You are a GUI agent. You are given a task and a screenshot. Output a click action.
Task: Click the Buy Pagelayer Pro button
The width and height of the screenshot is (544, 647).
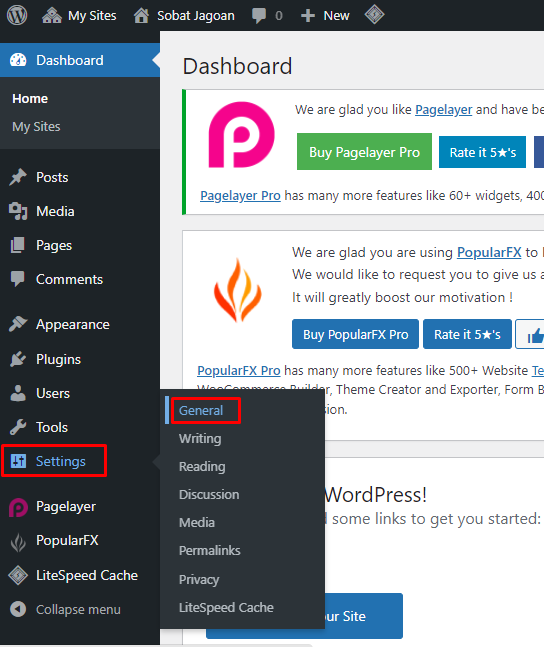coord(364,152)
